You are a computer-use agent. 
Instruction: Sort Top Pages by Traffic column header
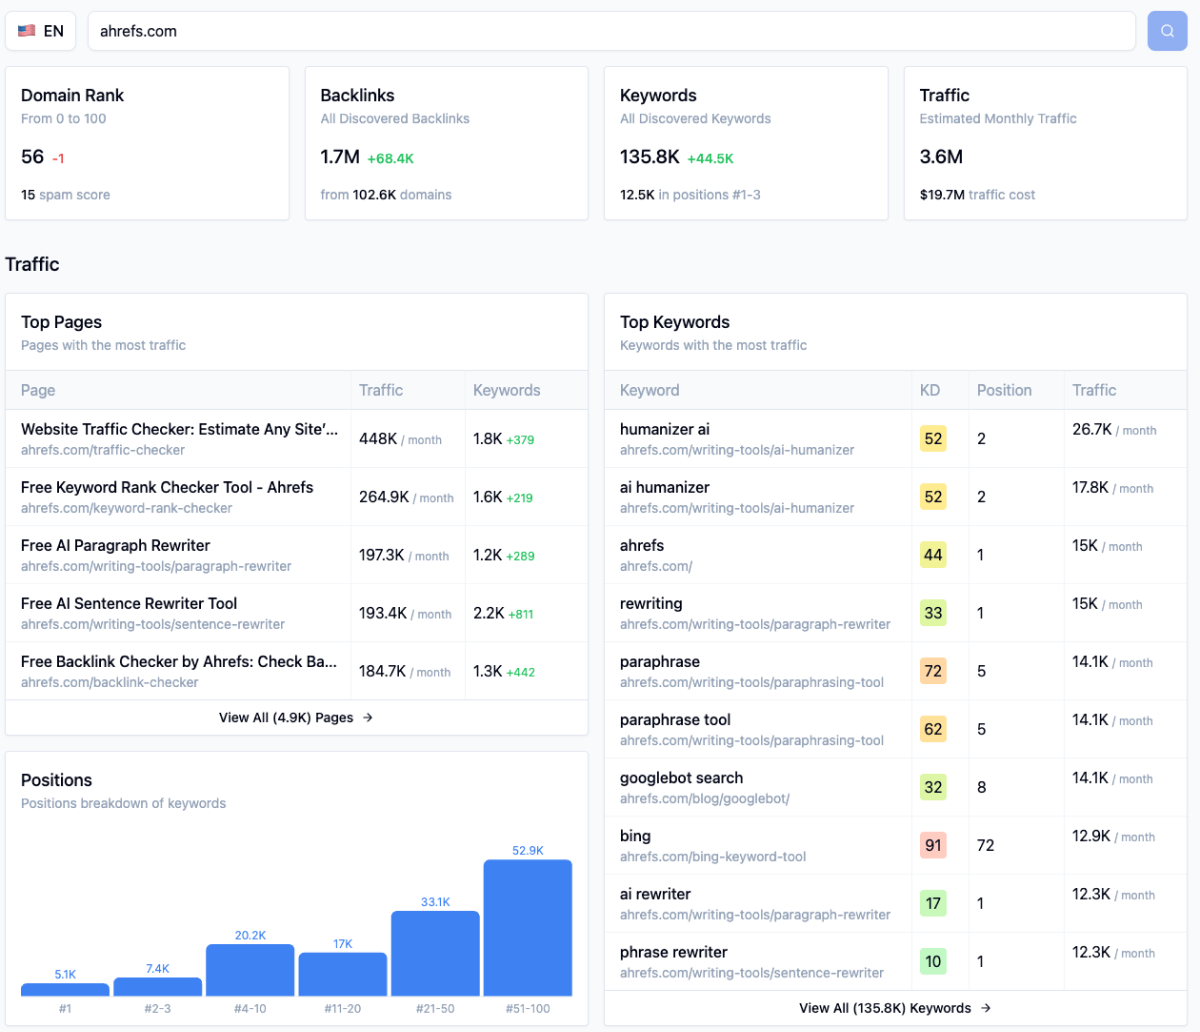(x=381, y=391)
